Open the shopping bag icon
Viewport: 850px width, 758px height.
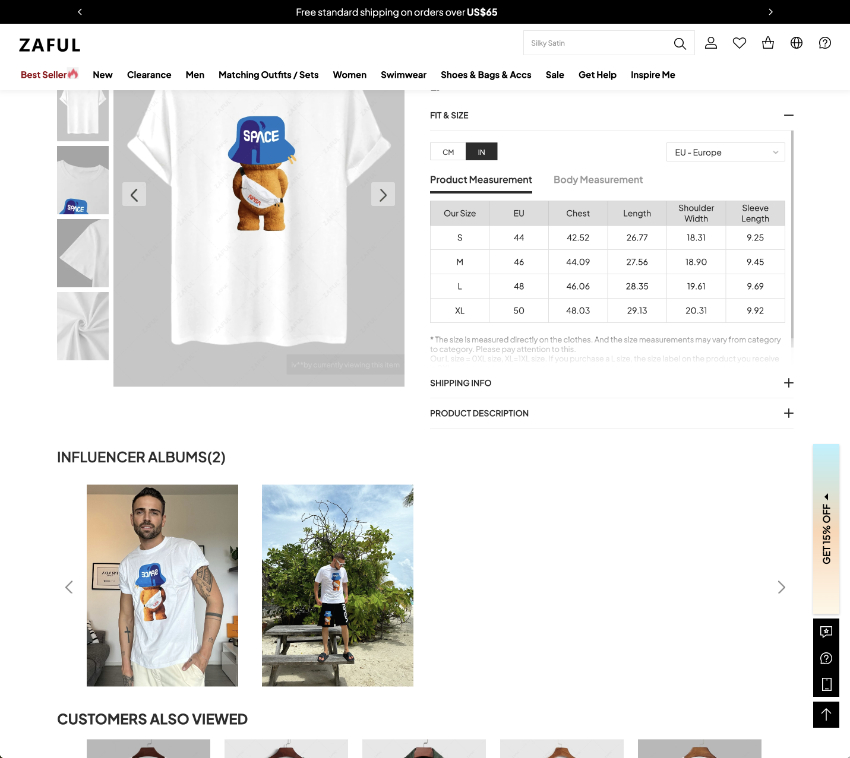click(x=768, y=43)
